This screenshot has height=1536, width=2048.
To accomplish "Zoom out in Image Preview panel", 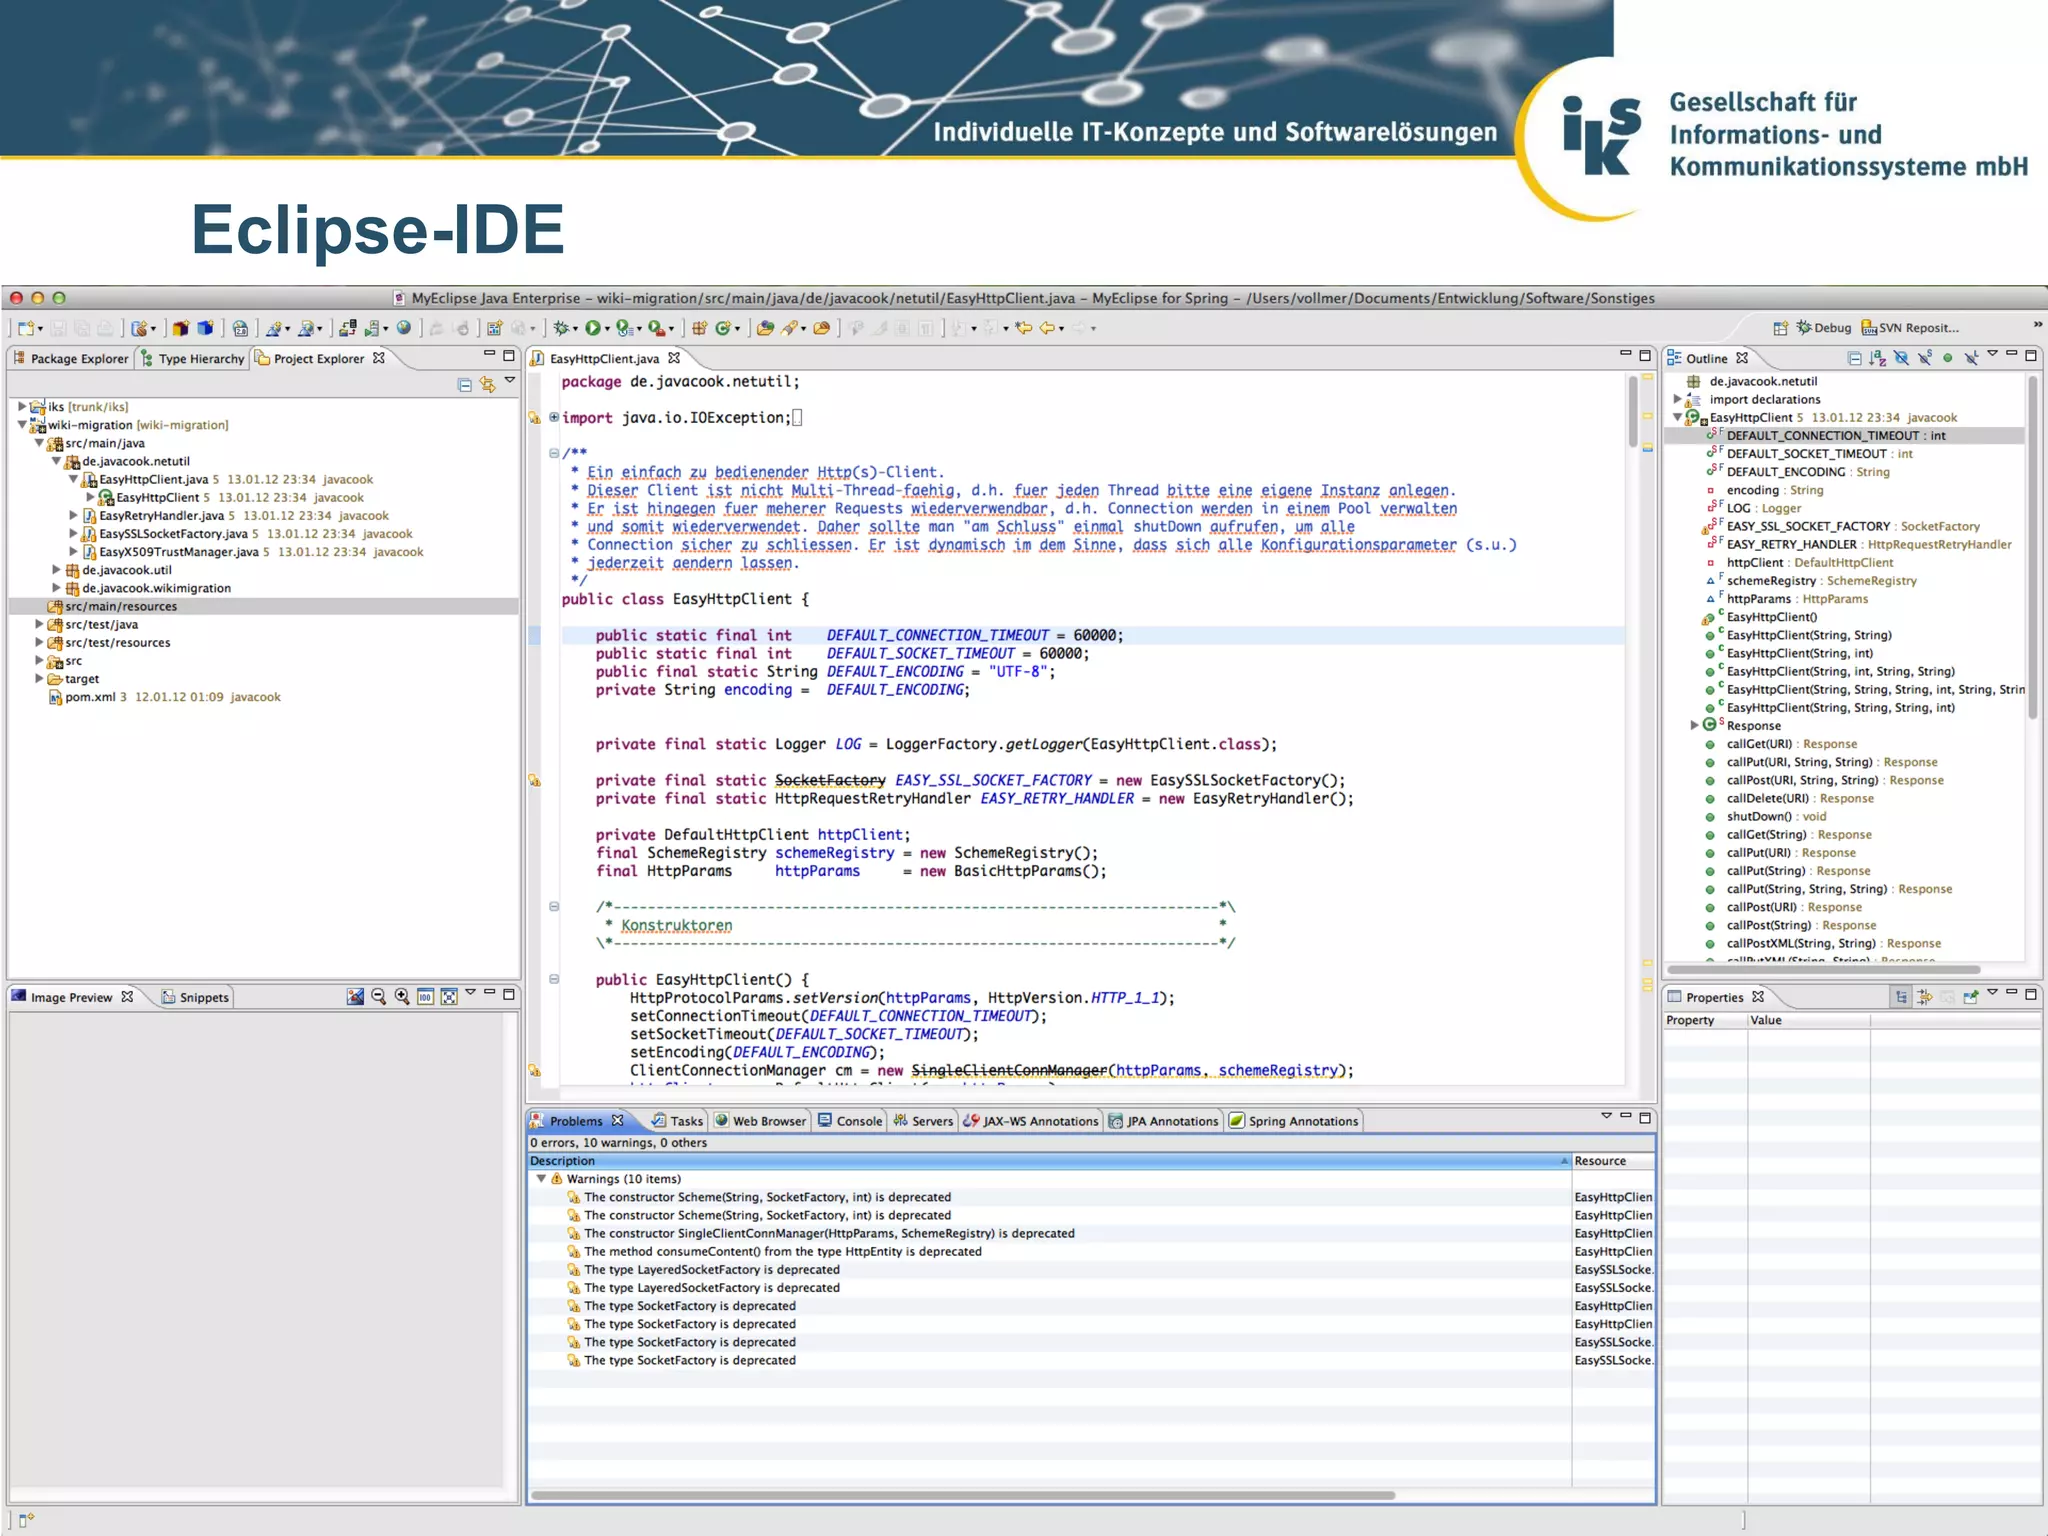I will click(x=378, y=997).
